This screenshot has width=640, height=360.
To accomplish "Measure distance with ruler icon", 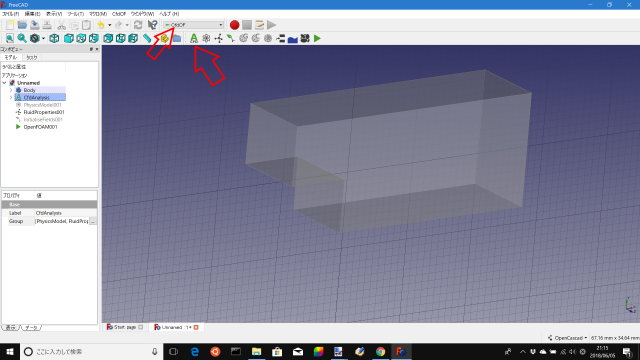I will tap(147, 38).
